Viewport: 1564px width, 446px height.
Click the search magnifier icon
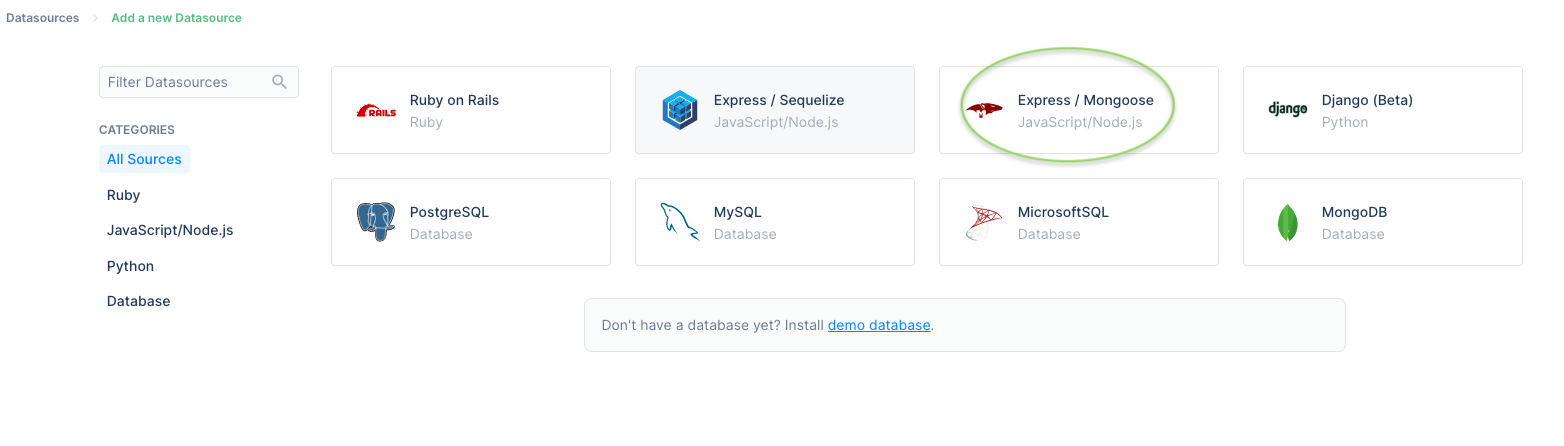[280, 82]
